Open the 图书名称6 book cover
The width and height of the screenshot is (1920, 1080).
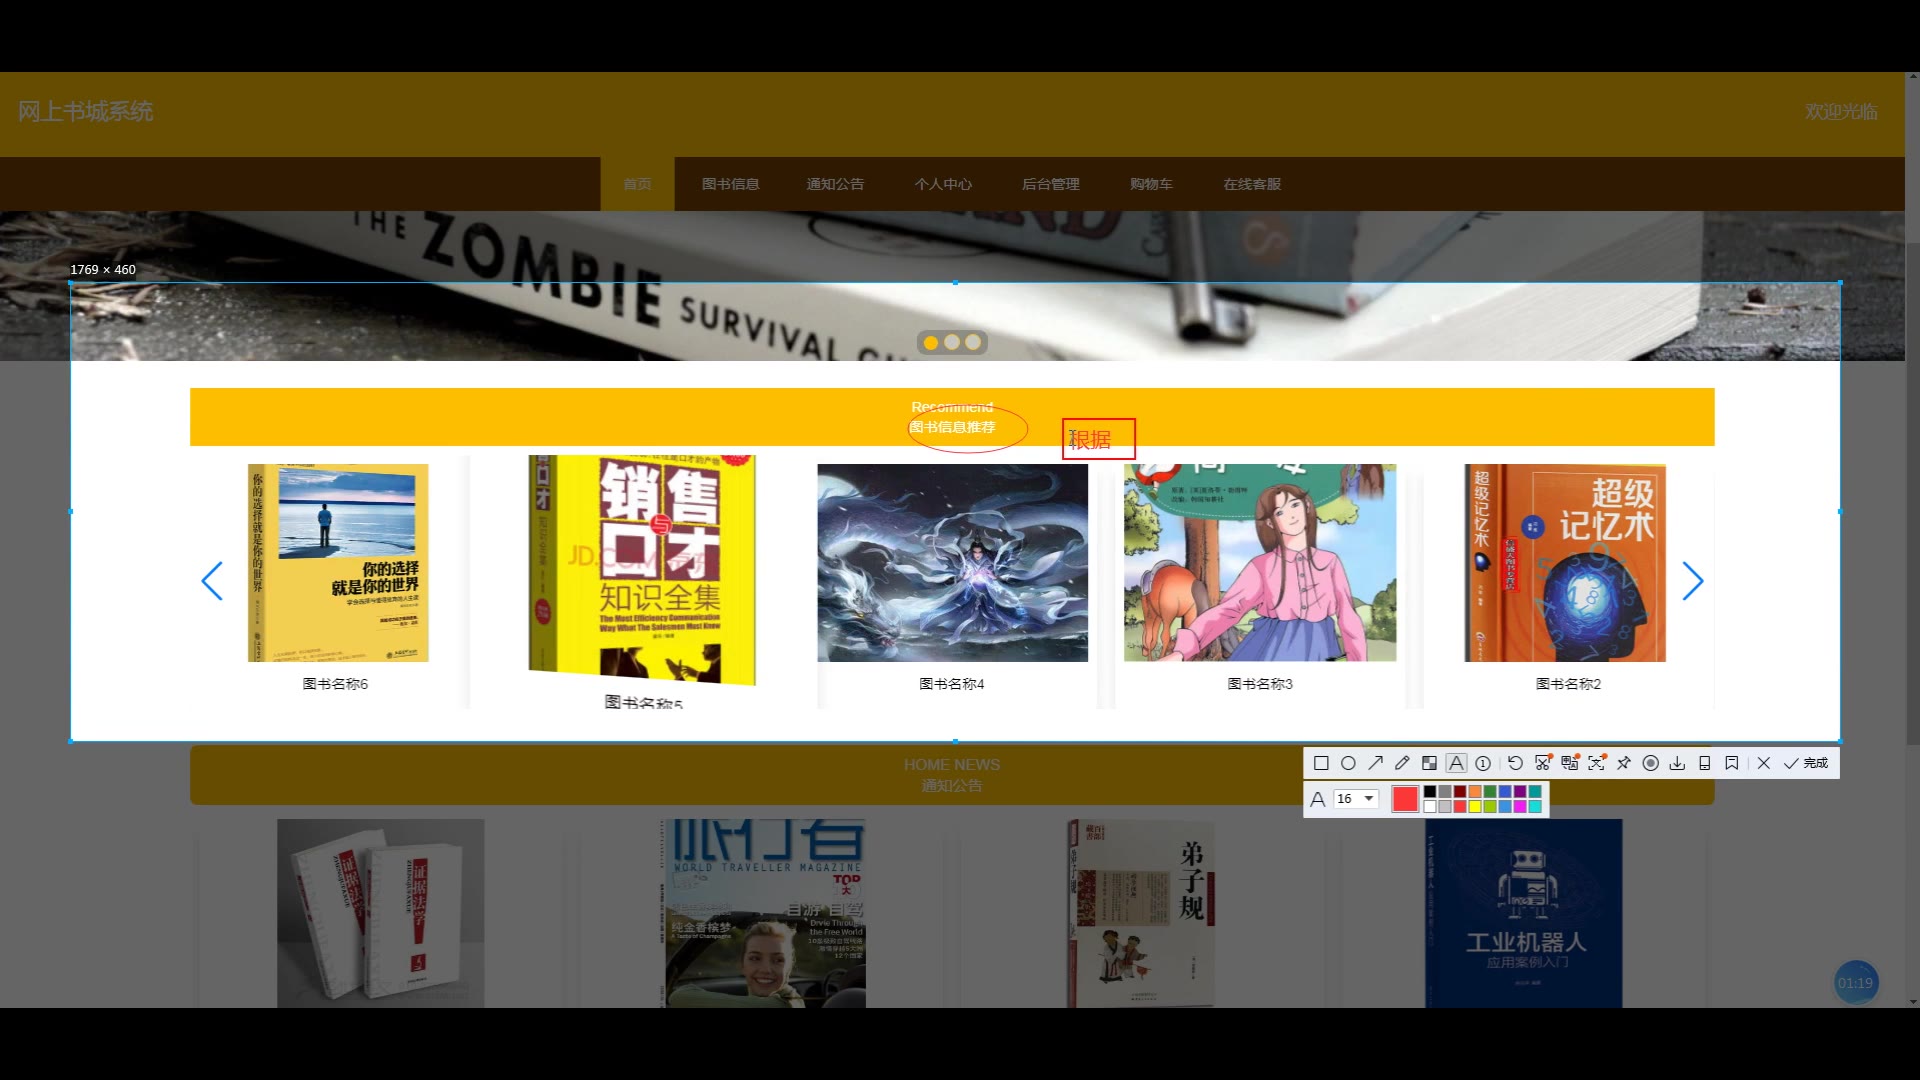338,562
